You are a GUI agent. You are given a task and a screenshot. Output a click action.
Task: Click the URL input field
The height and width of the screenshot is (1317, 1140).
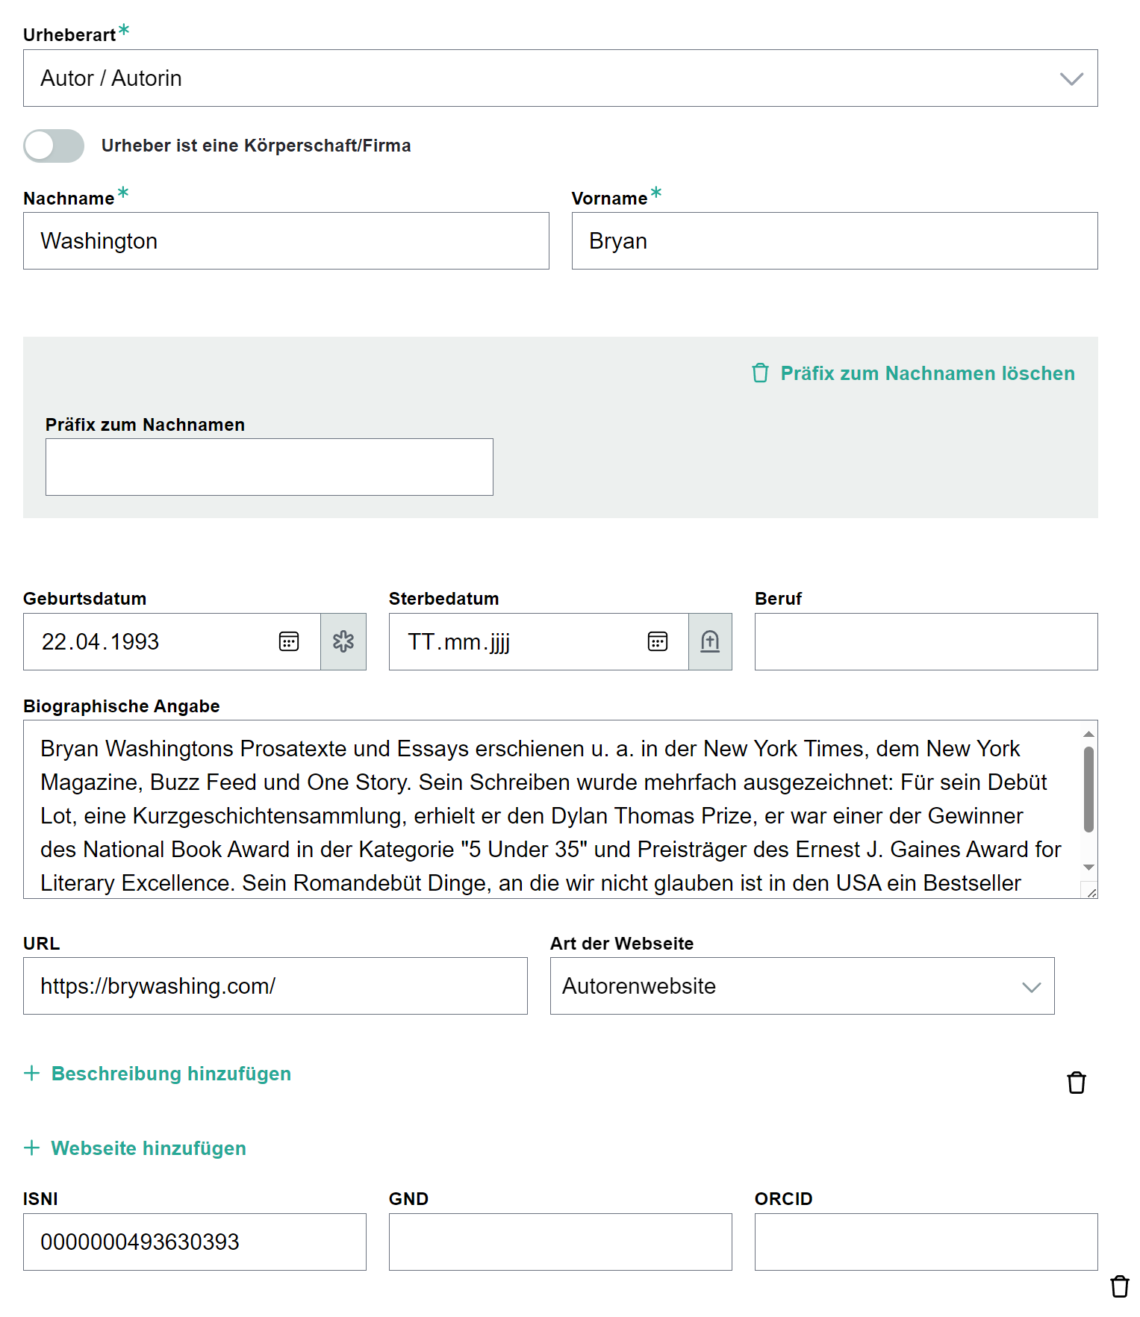point(275,986)
